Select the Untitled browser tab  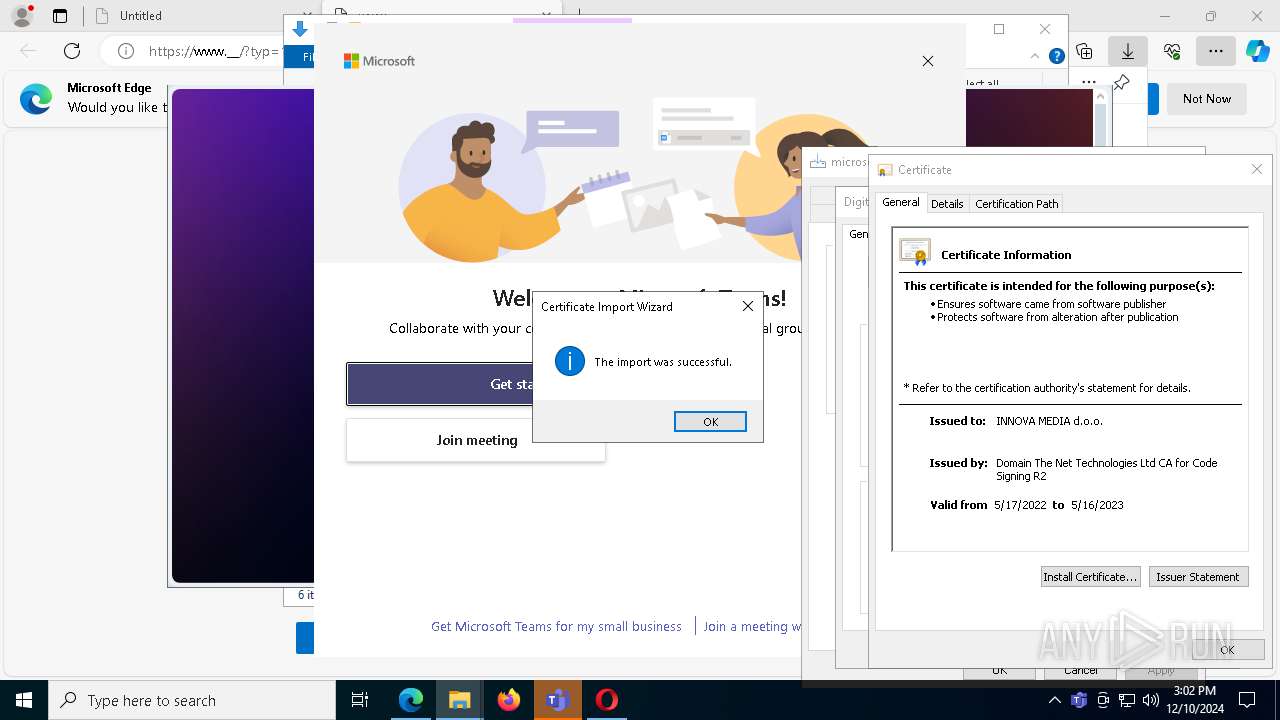140,16
